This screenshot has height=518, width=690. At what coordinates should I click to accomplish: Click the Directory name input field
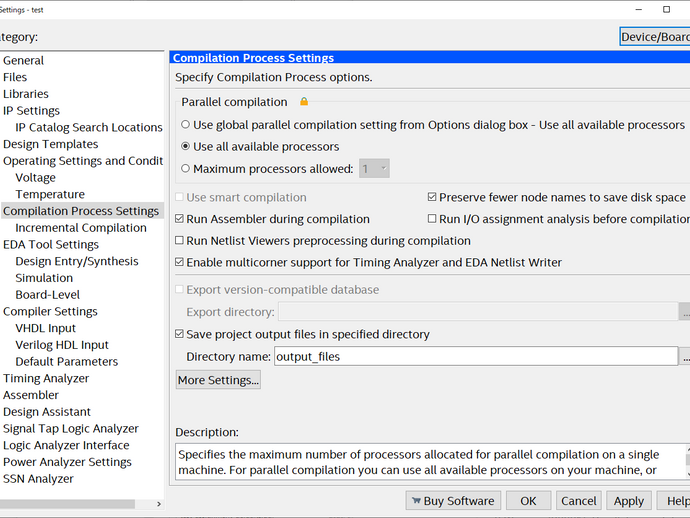pyautogui.click(x=476, y=356)
